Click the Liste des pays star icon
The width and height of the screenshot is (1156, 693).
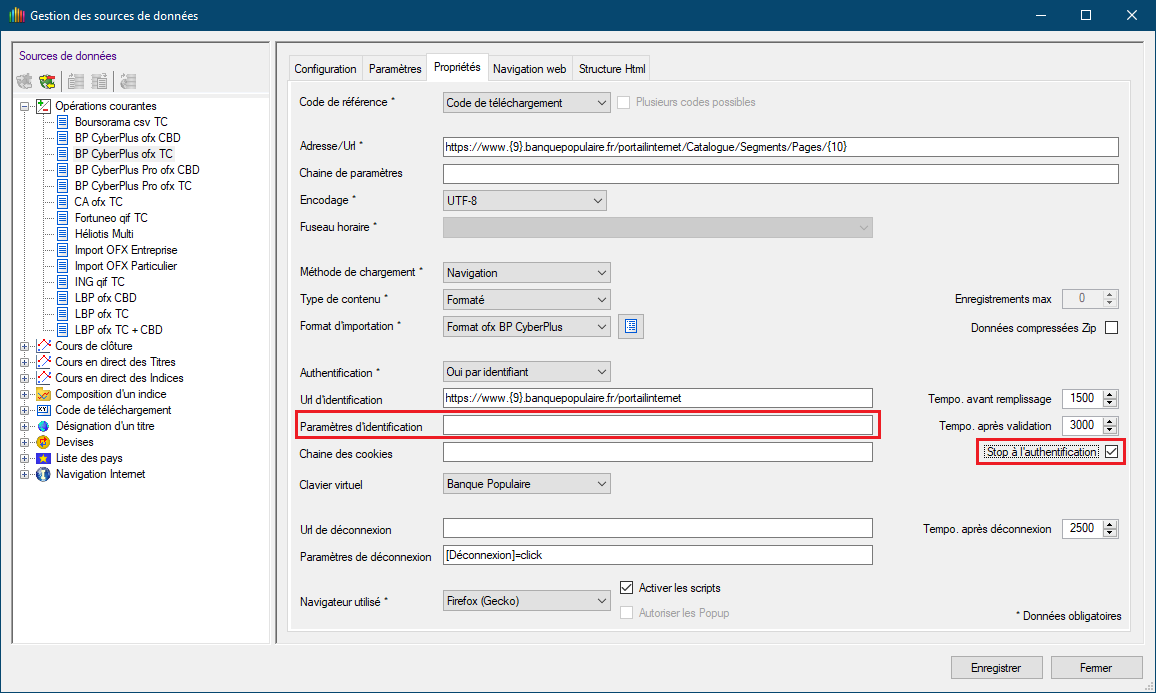click(43, 458)
